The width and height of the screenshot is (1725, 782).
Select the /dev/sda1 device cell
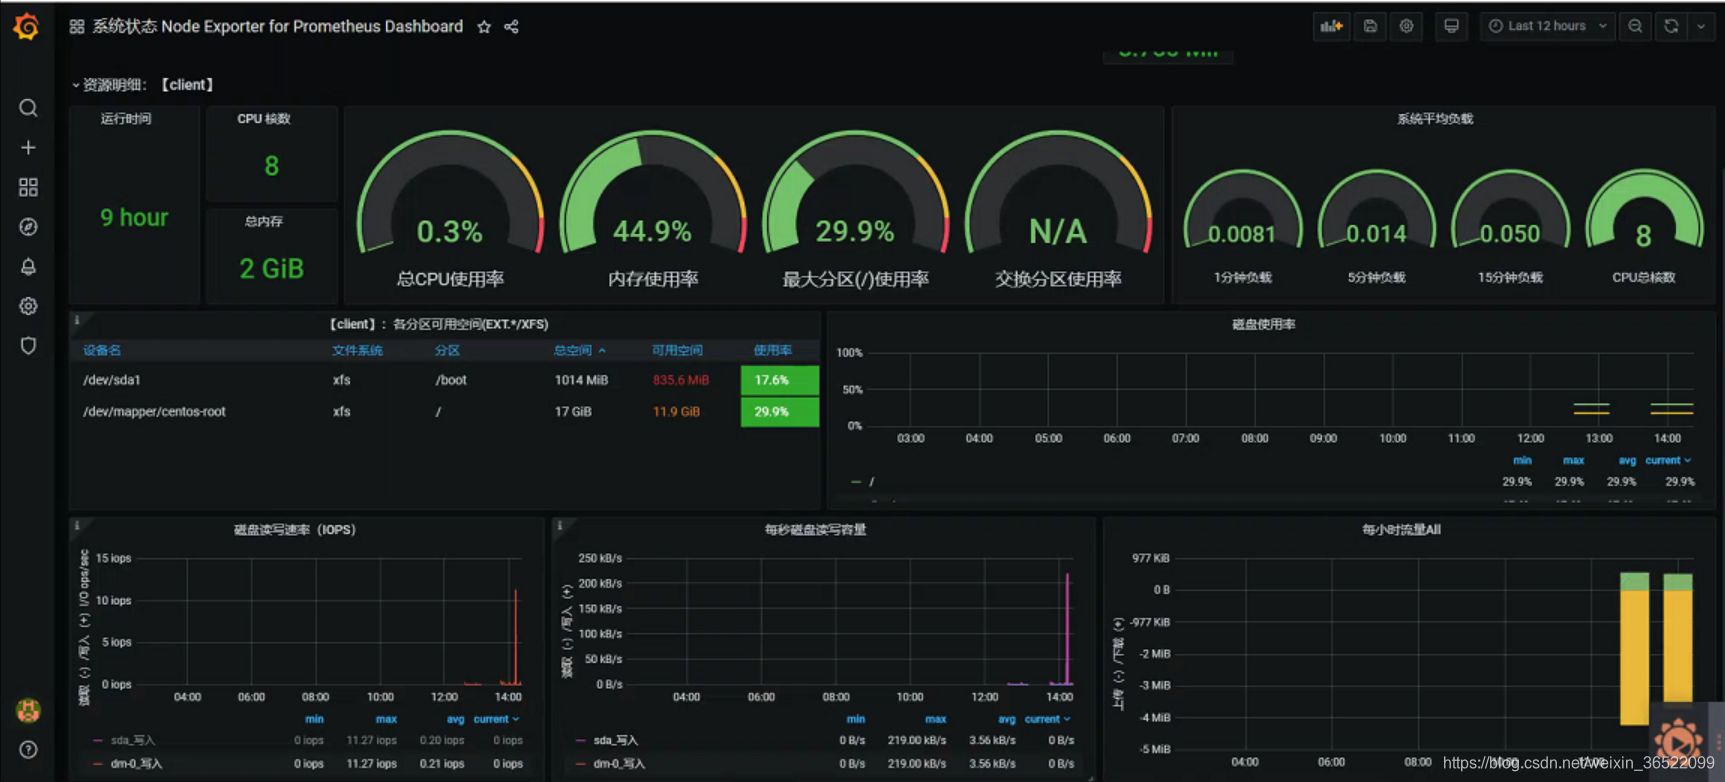(x=112, y=380)
